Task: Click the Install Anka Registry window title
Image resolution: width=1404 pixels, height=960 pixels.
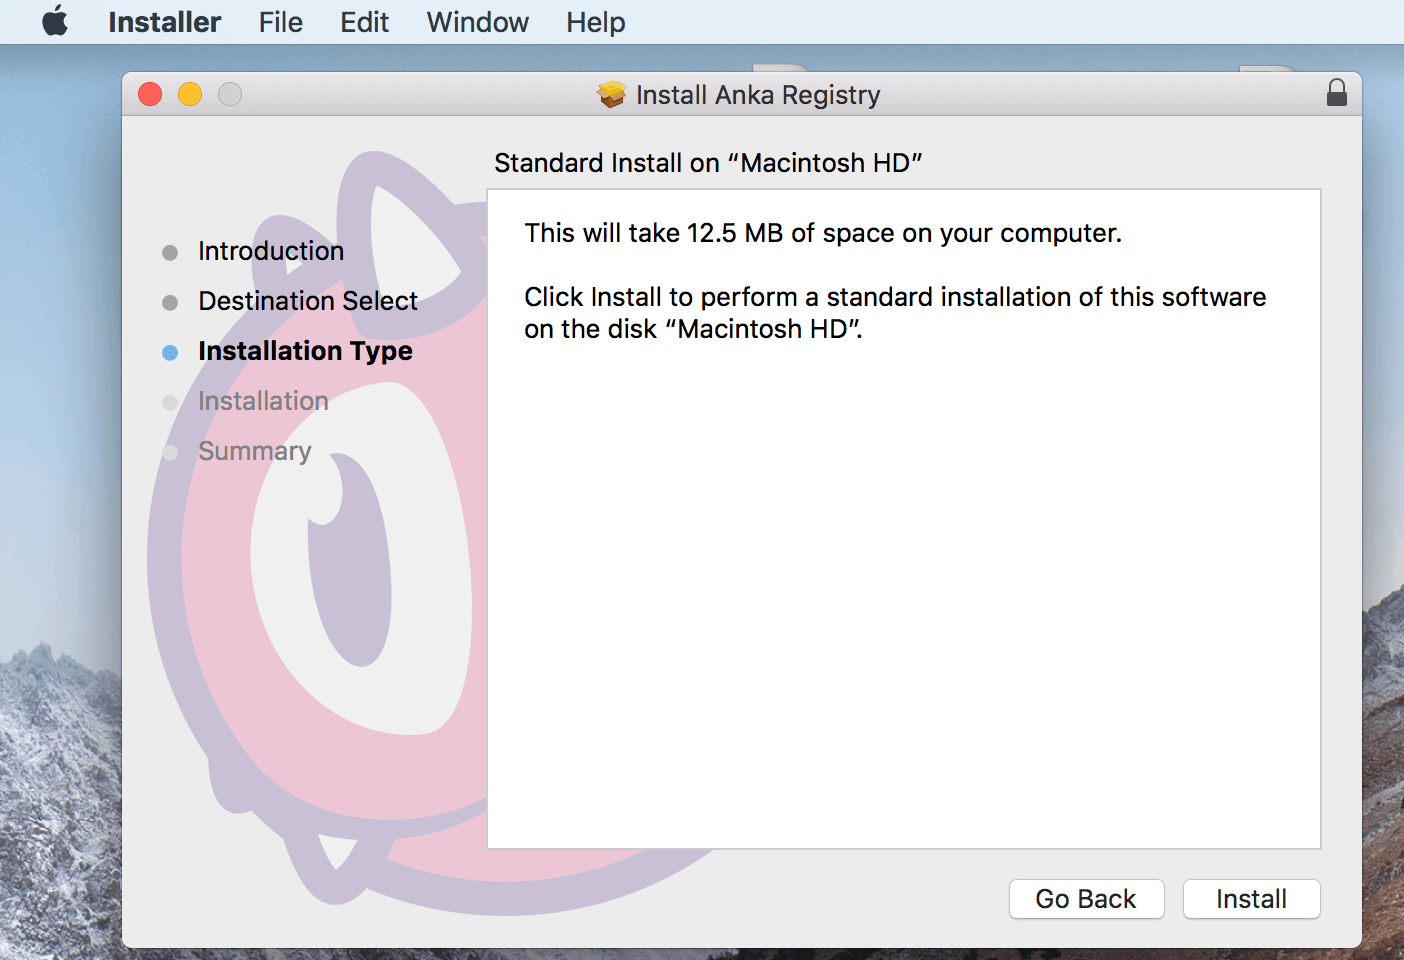Action: click(758, 95)
